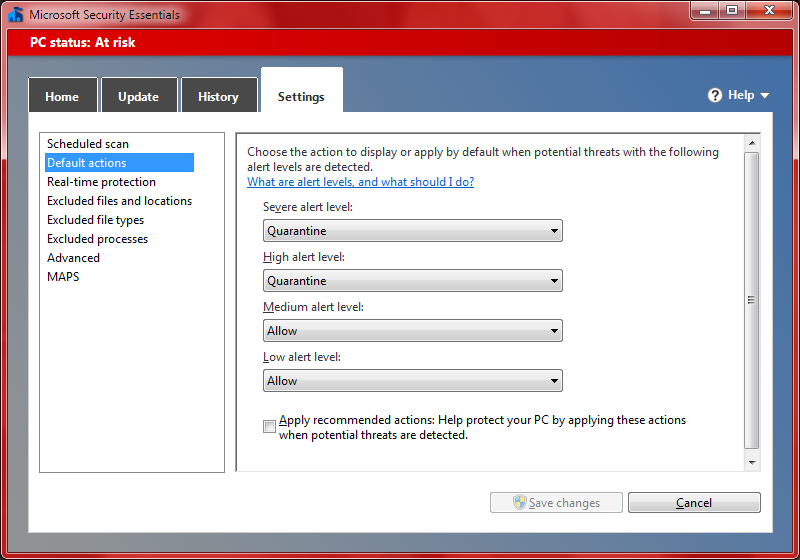Open Real-time protection settings
800x560 pixels.
101,182
